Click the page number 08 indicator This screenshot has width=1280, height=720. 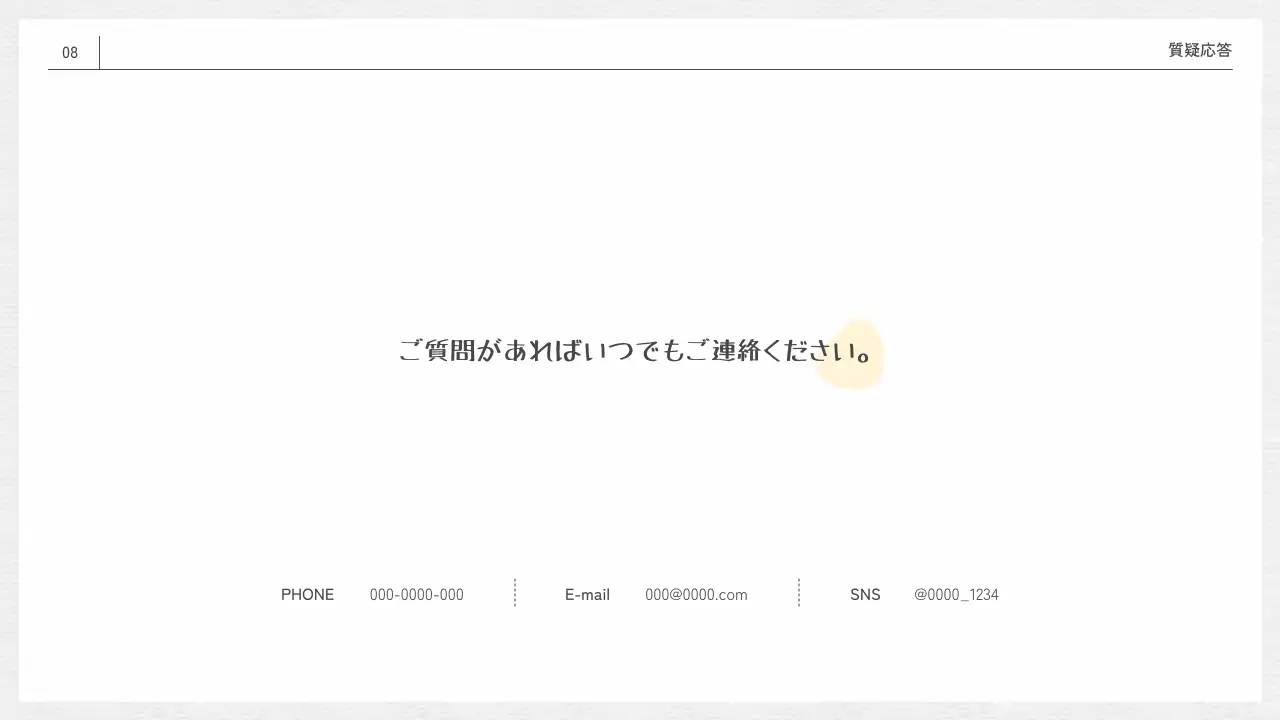point(69,52)
